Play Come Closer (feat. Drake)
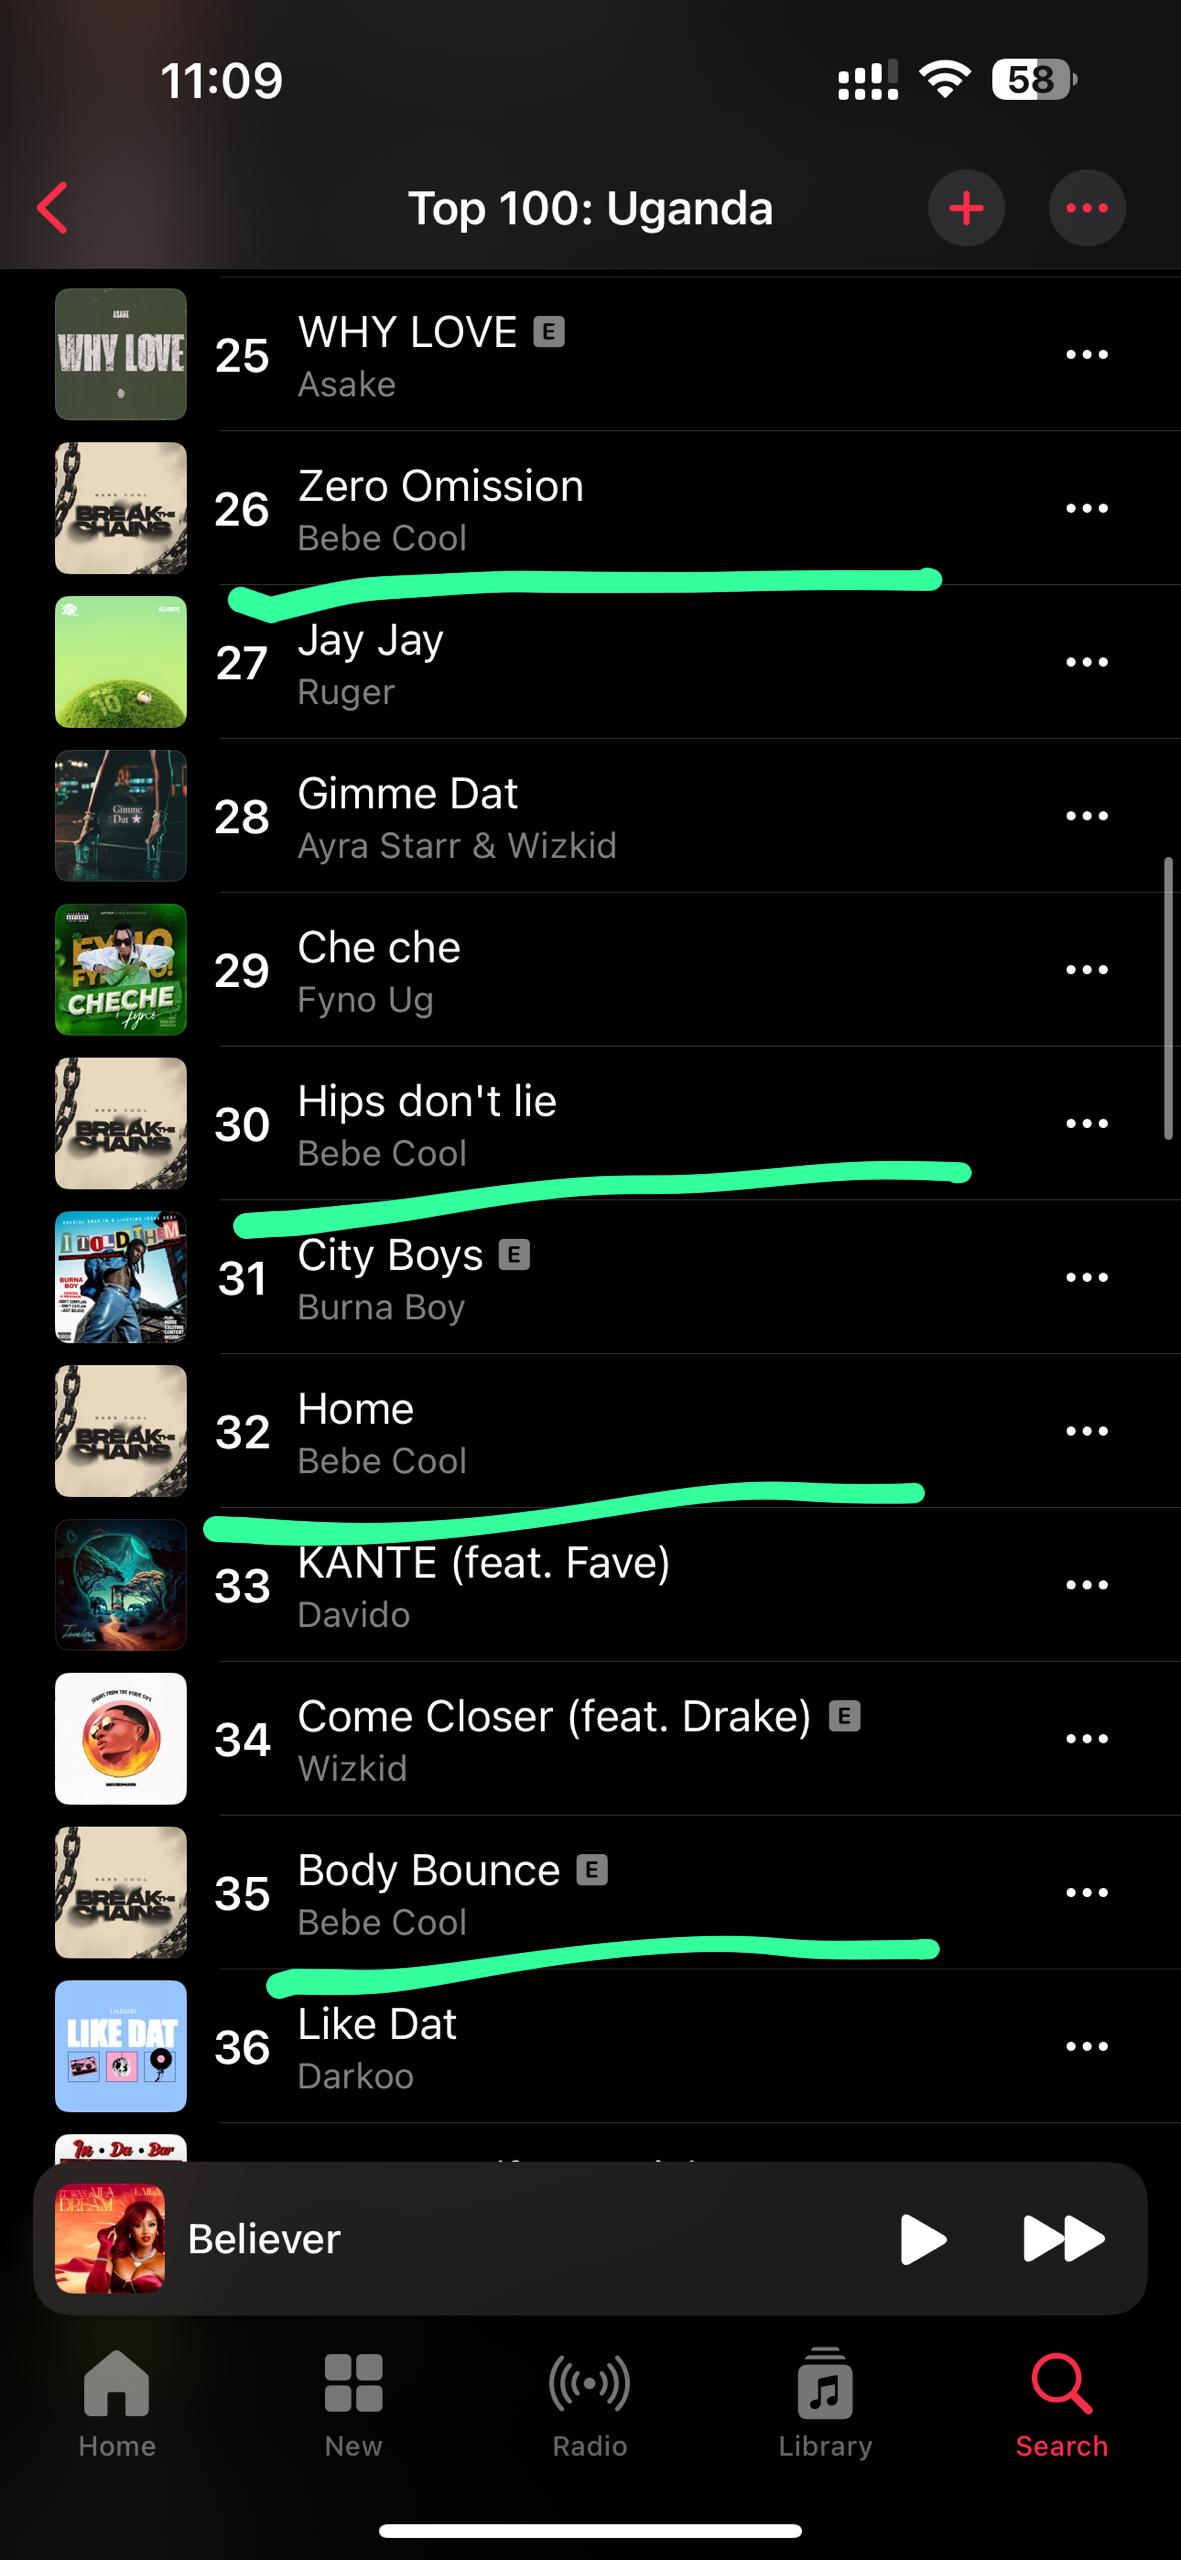This screenshot has width=1181, height=2560. point(553,1739)
